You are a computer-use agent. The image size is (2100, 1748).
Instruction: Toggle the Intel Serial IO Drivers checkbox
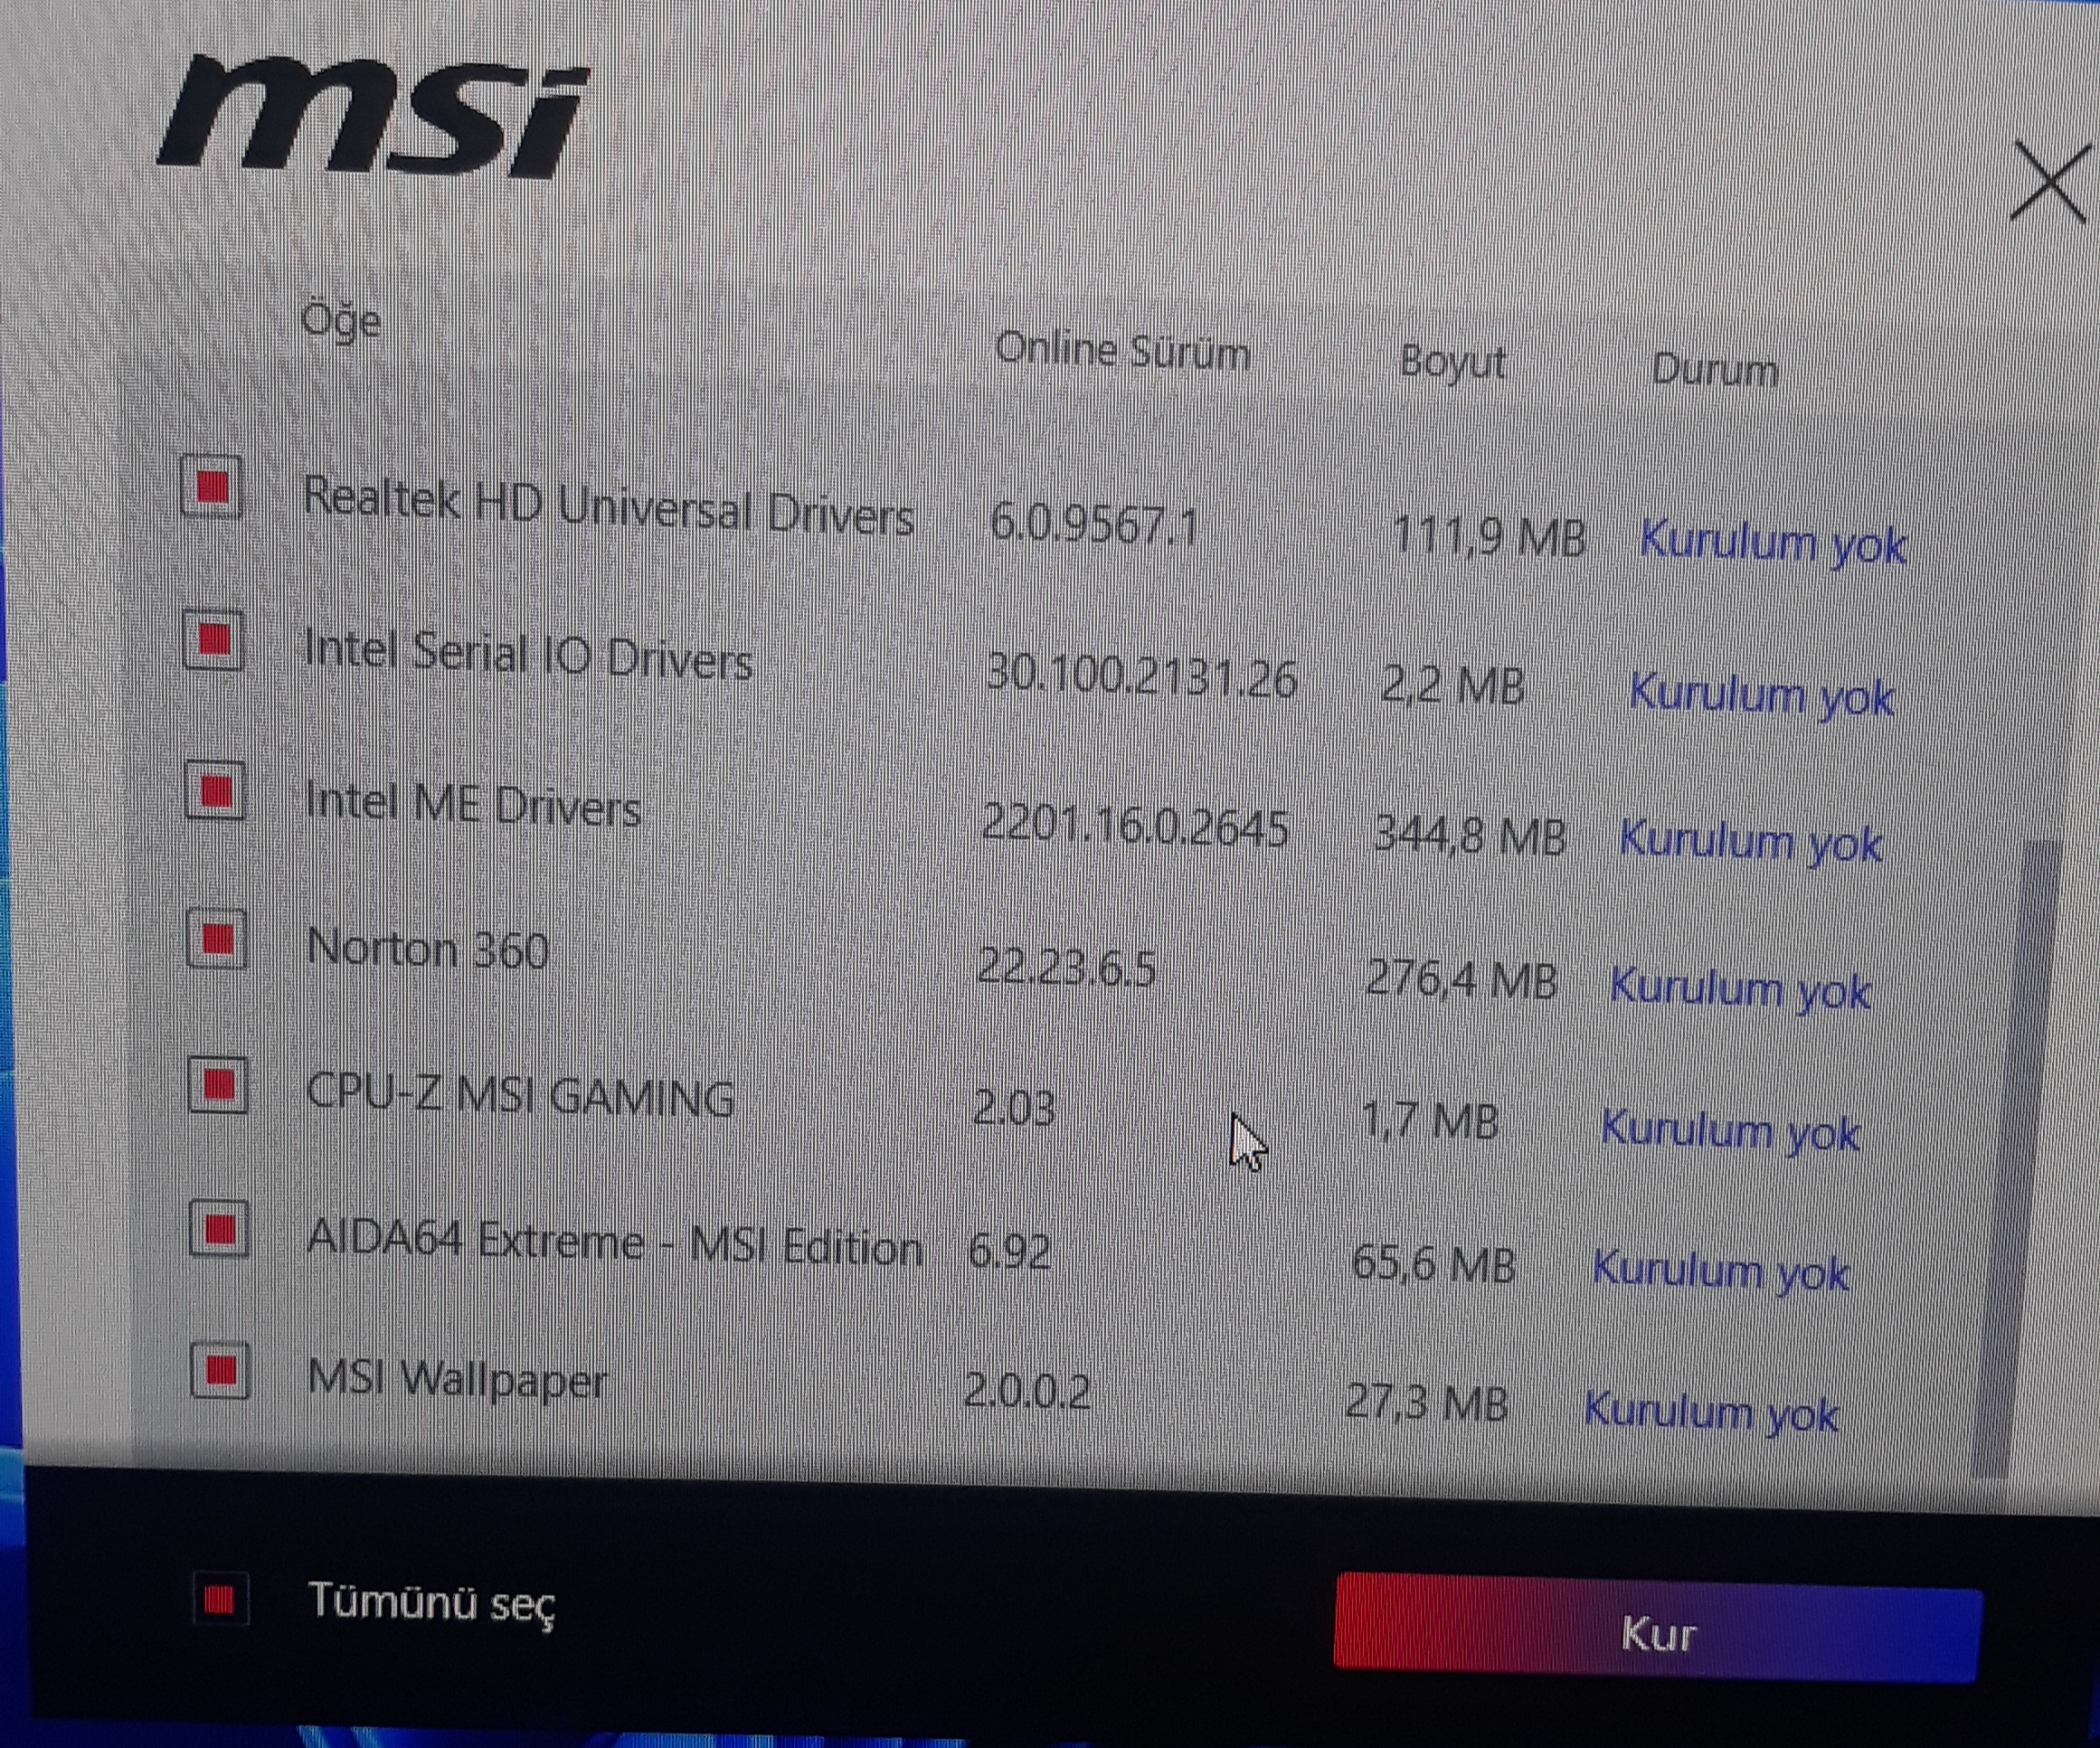click(x=214, y=640)
